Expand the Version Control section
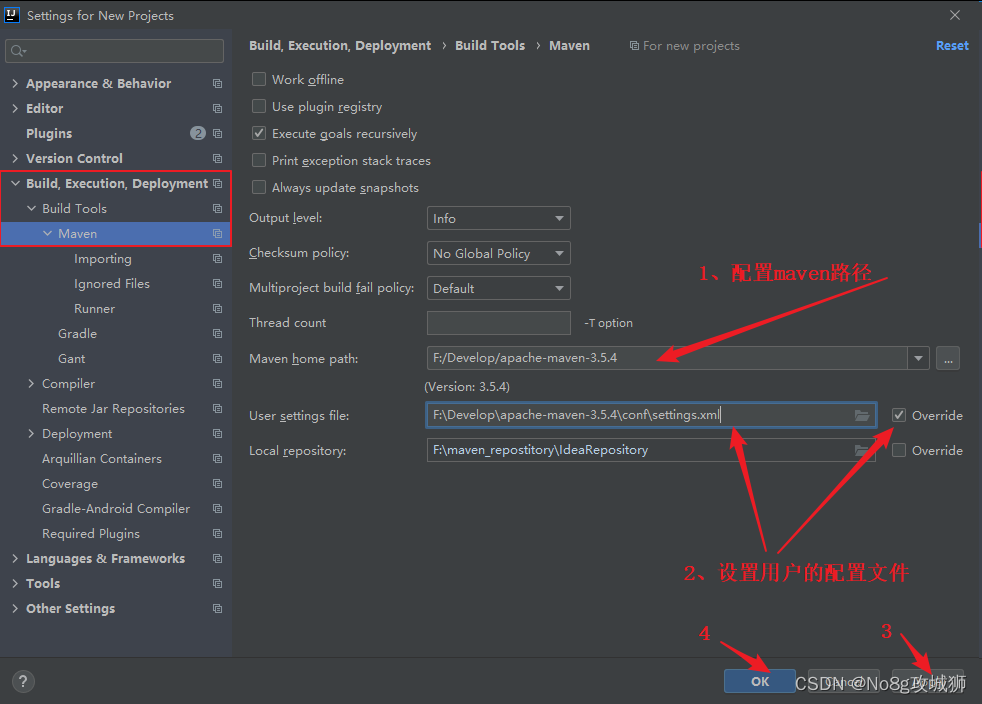Viewport: 982px width, 704px height. [15, 158]
